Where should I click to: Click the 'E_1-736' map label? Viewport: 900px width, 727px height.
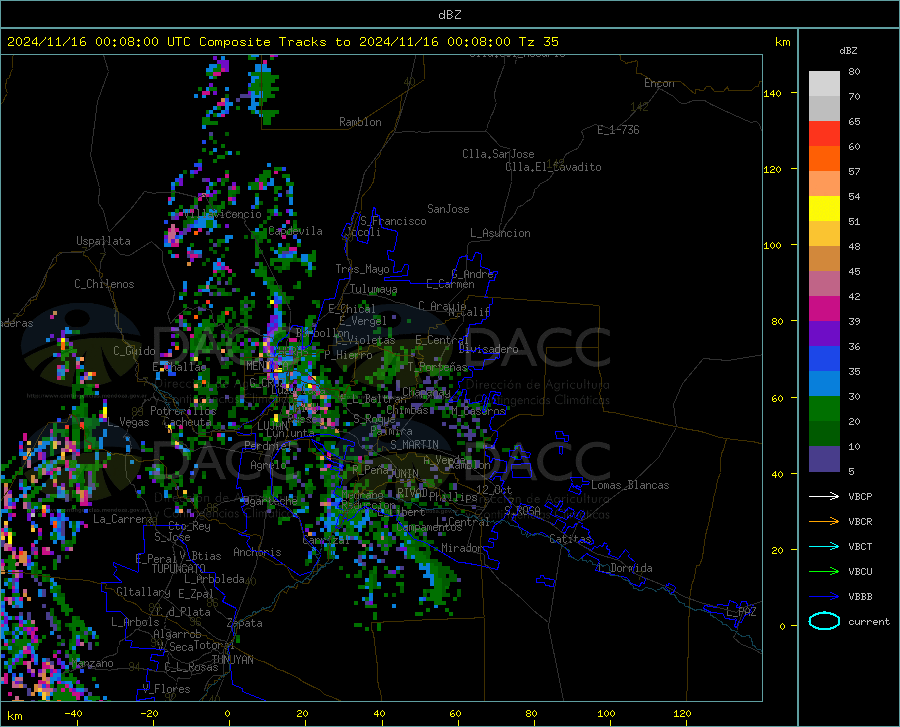tap(618, 130)
